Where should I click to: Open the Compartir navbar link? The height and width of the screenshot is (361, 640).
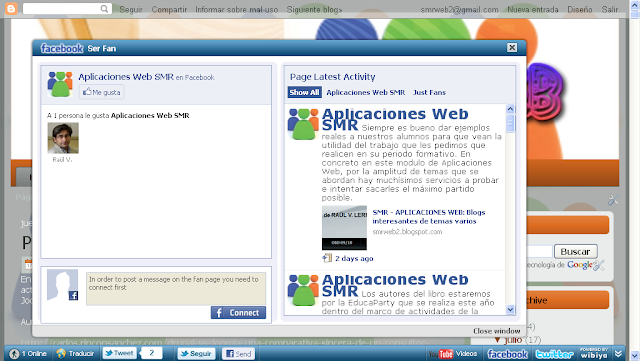[169, 9]
